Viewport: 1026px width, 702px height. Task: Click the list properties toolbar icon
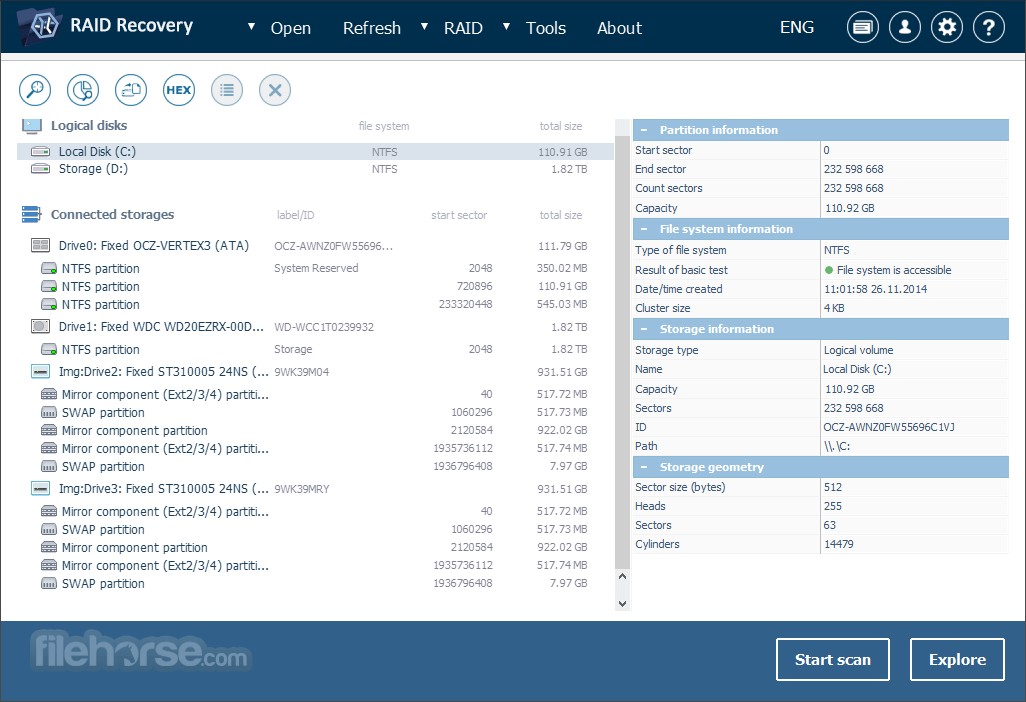[227, 90]
